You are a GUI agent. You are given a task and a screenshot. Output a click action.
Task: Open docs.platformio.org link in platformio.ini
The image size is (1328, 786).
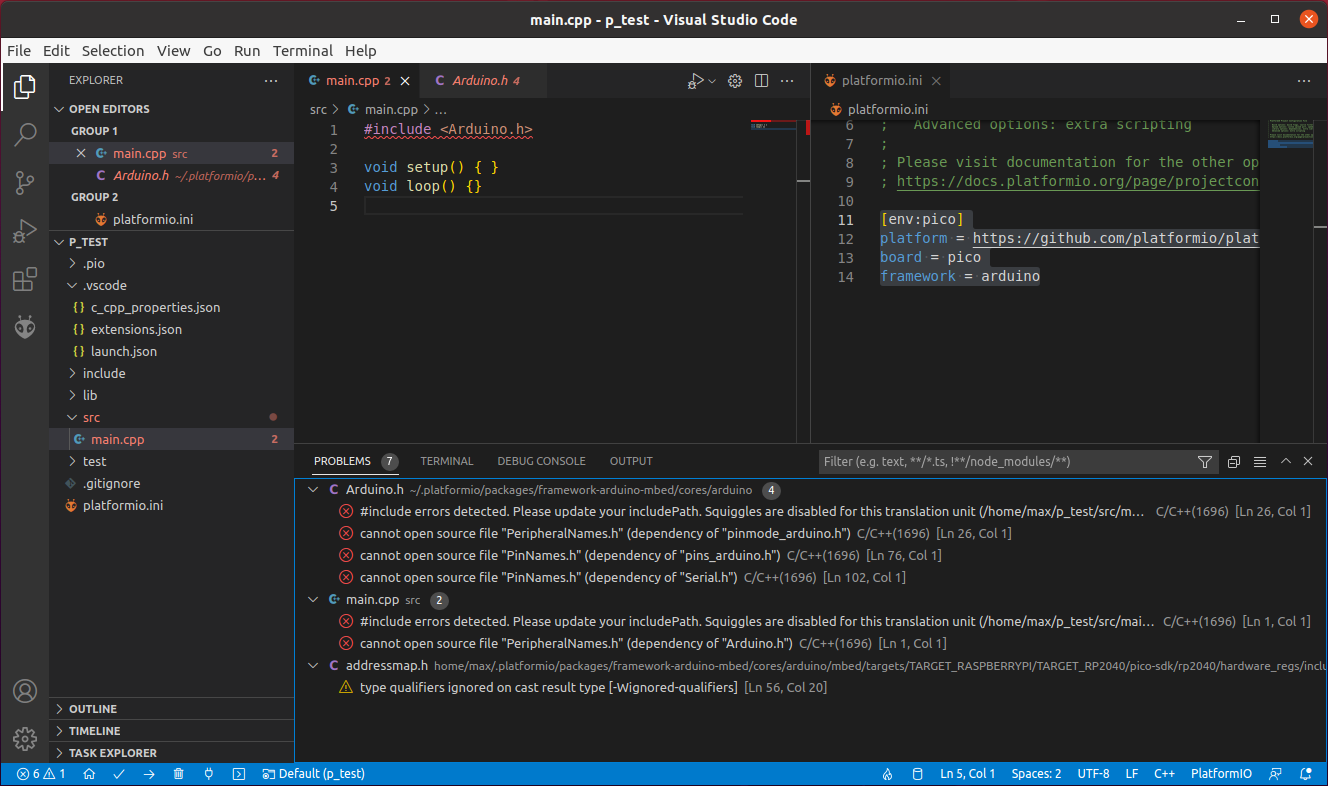tap(1076, 182)
